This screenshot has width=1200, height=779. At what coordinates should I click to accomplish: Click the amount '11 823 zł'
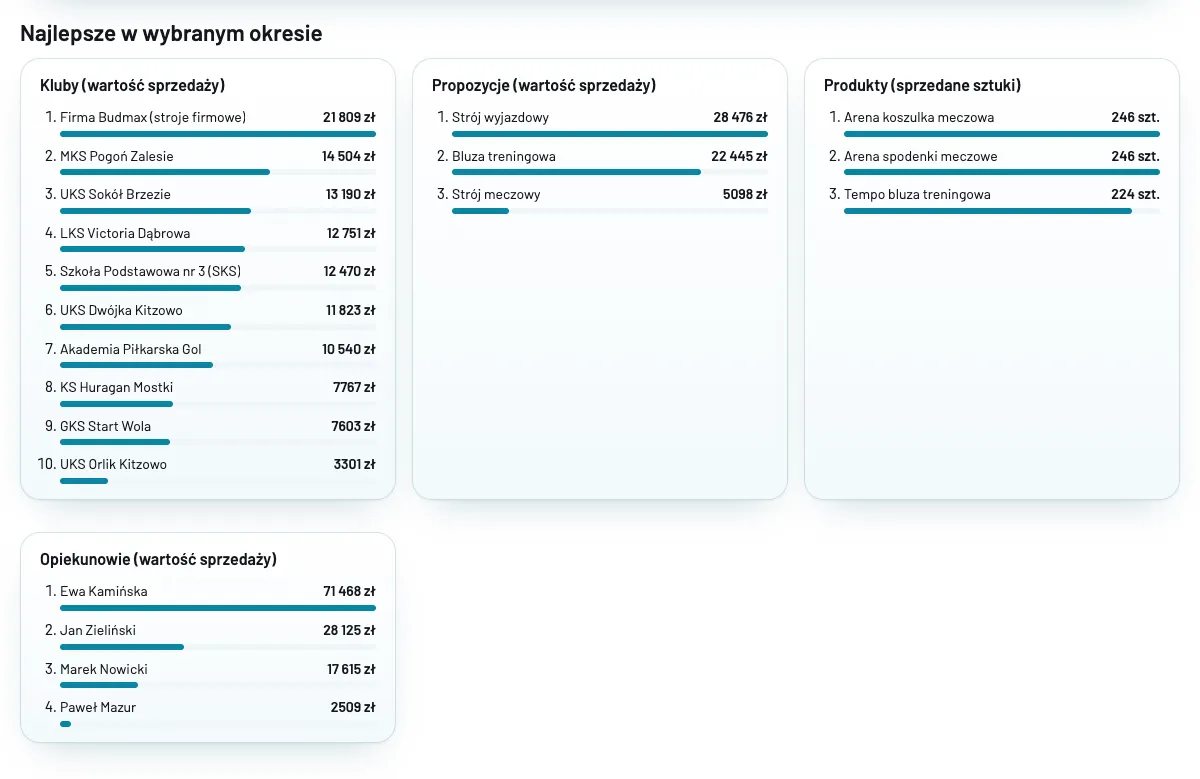(x=351, y=310)
